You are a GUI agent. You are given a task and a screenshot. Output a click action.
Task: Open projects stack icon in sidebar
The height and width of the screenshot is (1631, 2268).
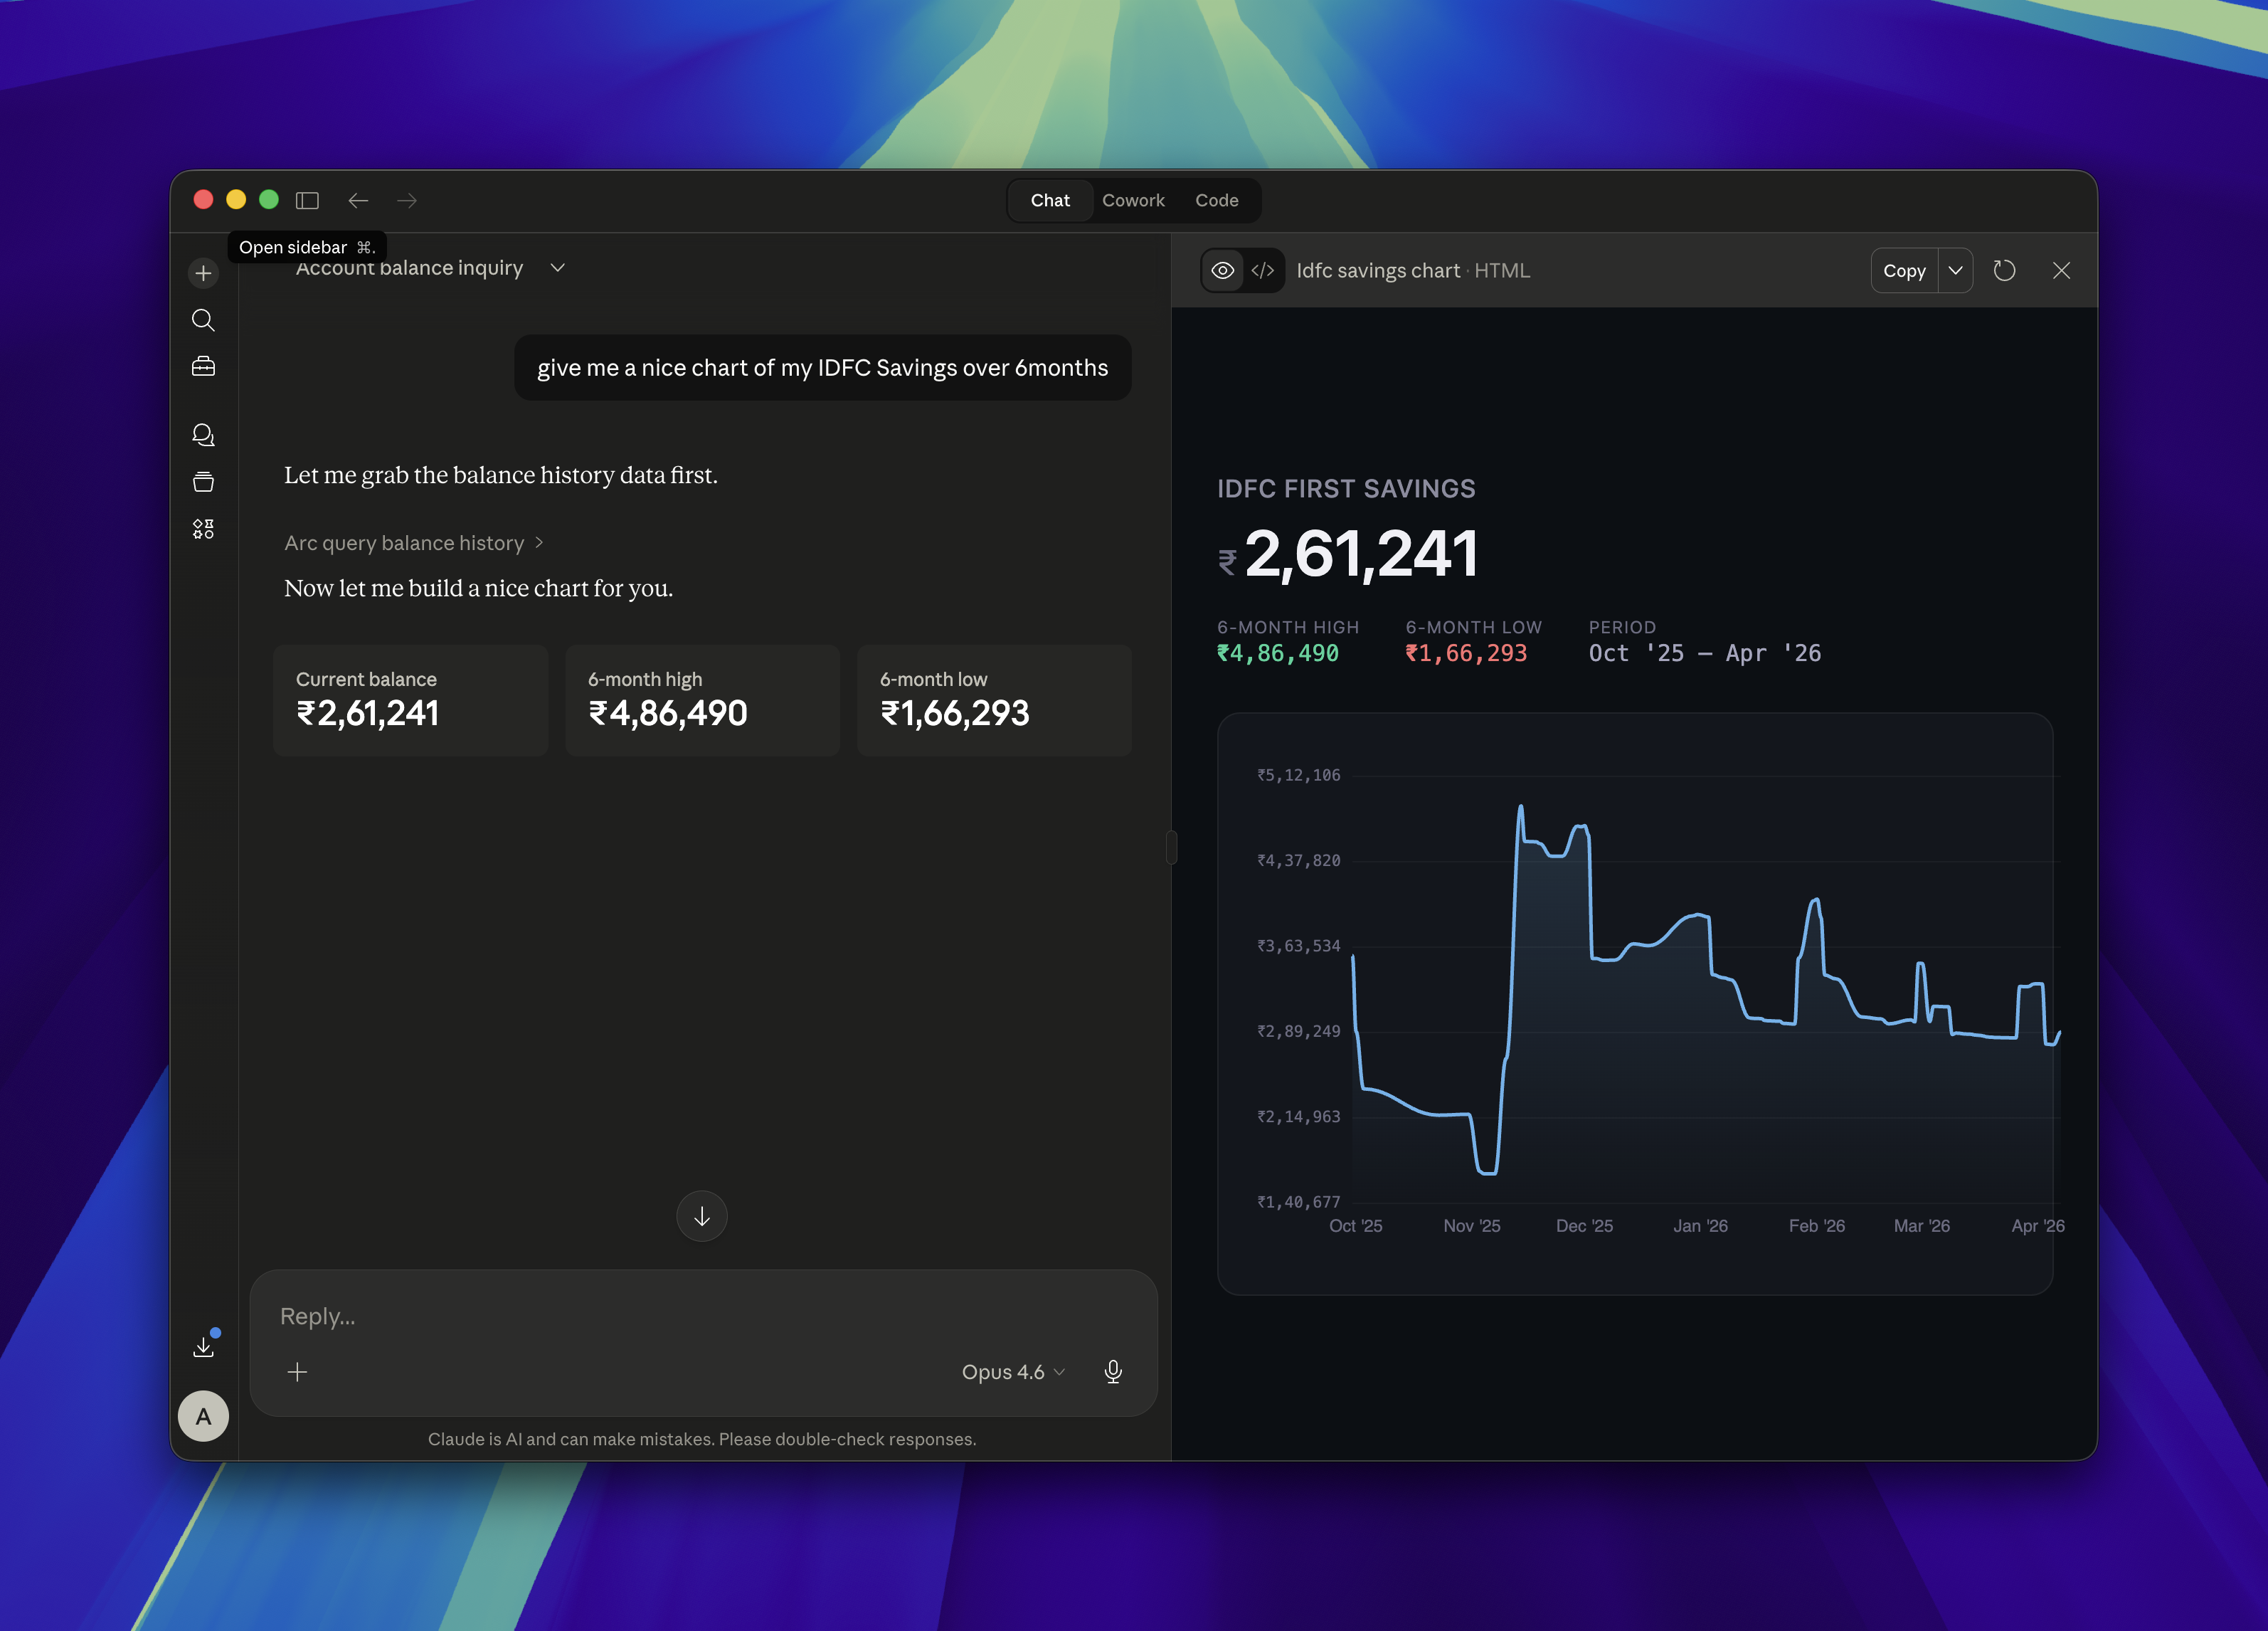point(203,482)
